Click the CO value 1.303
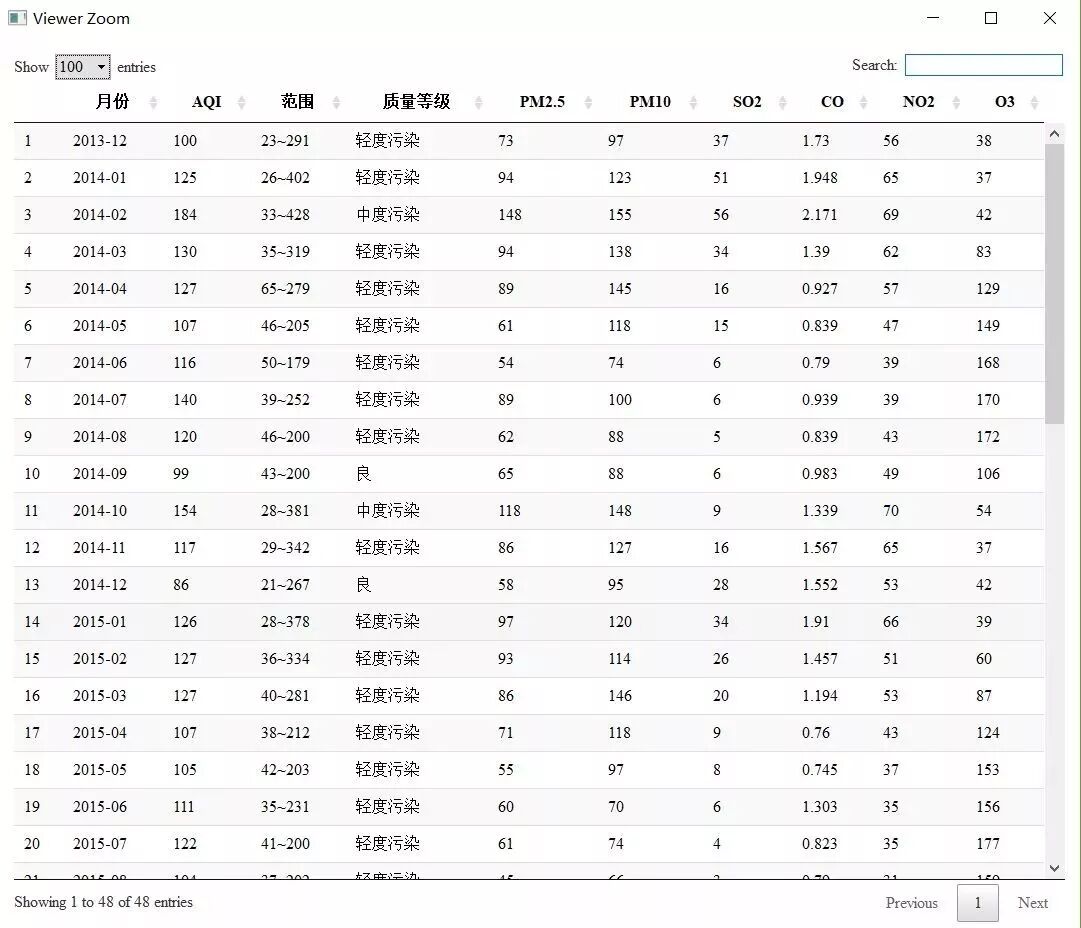1081x928 pixels. coord(820,807)
